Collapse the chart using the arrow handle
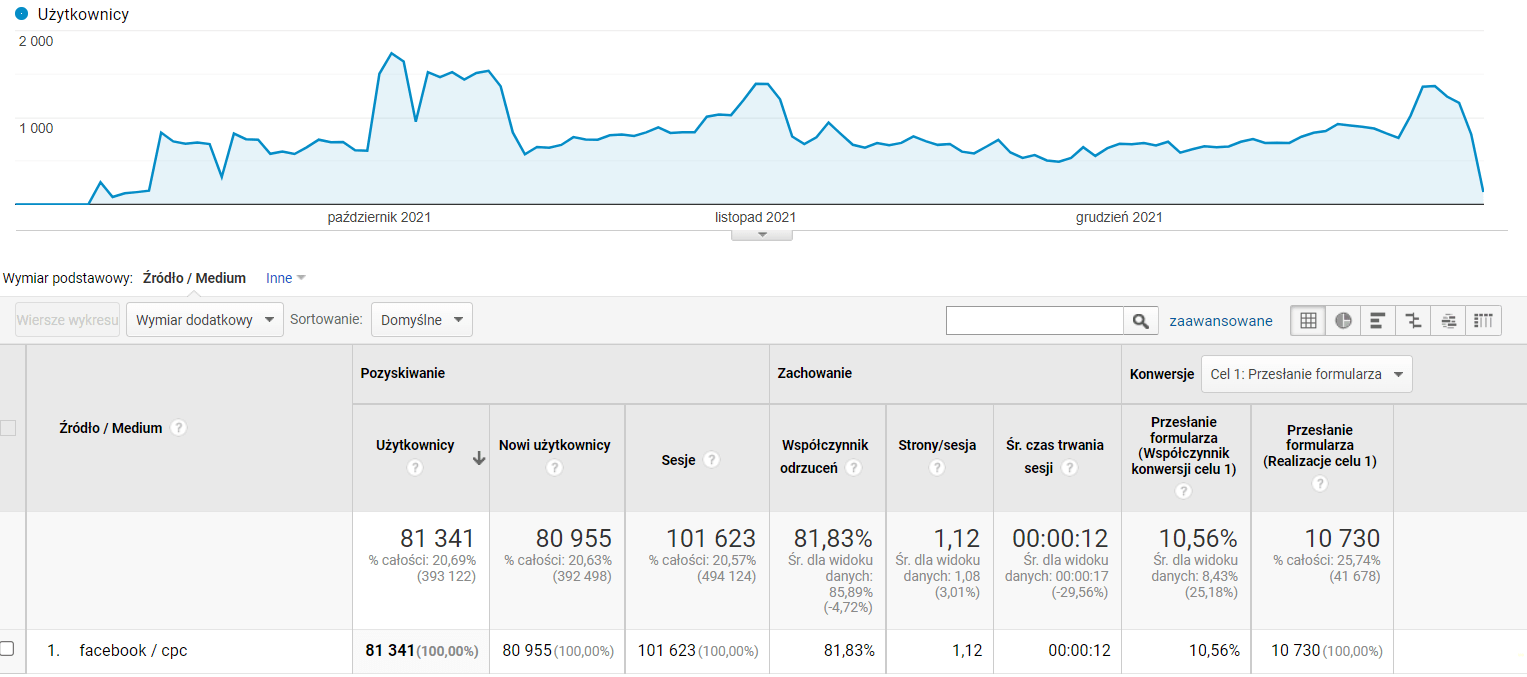 tap(762, 235)
